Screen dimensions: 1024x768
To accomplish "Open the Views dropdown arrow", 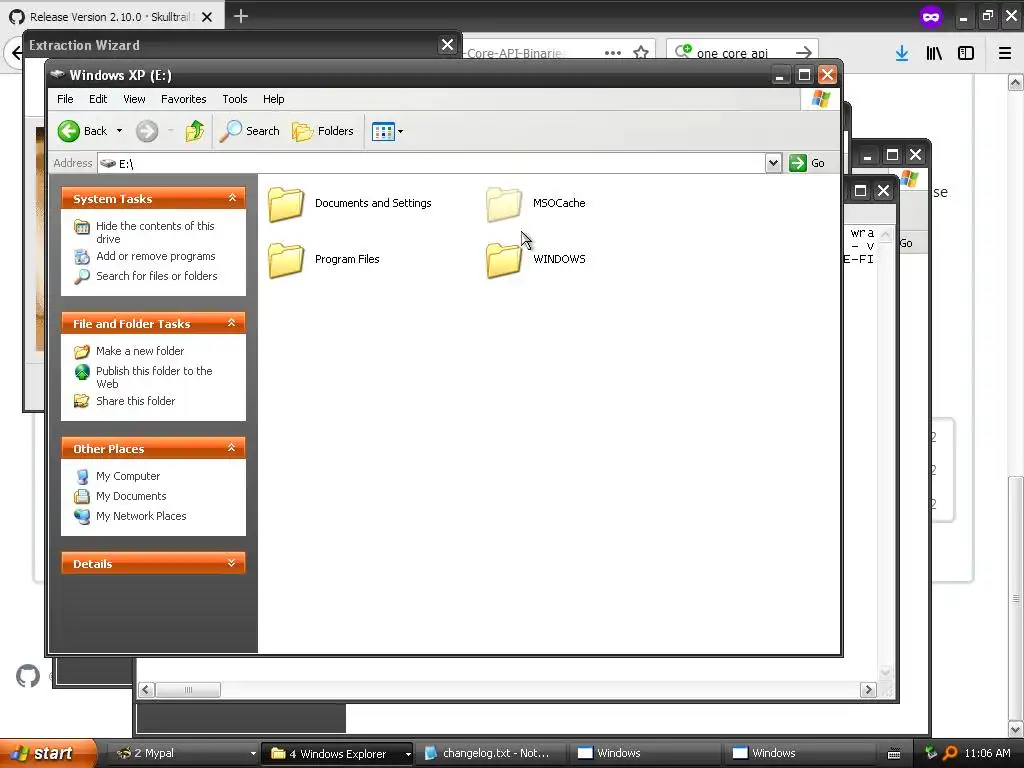I will 400,131.
